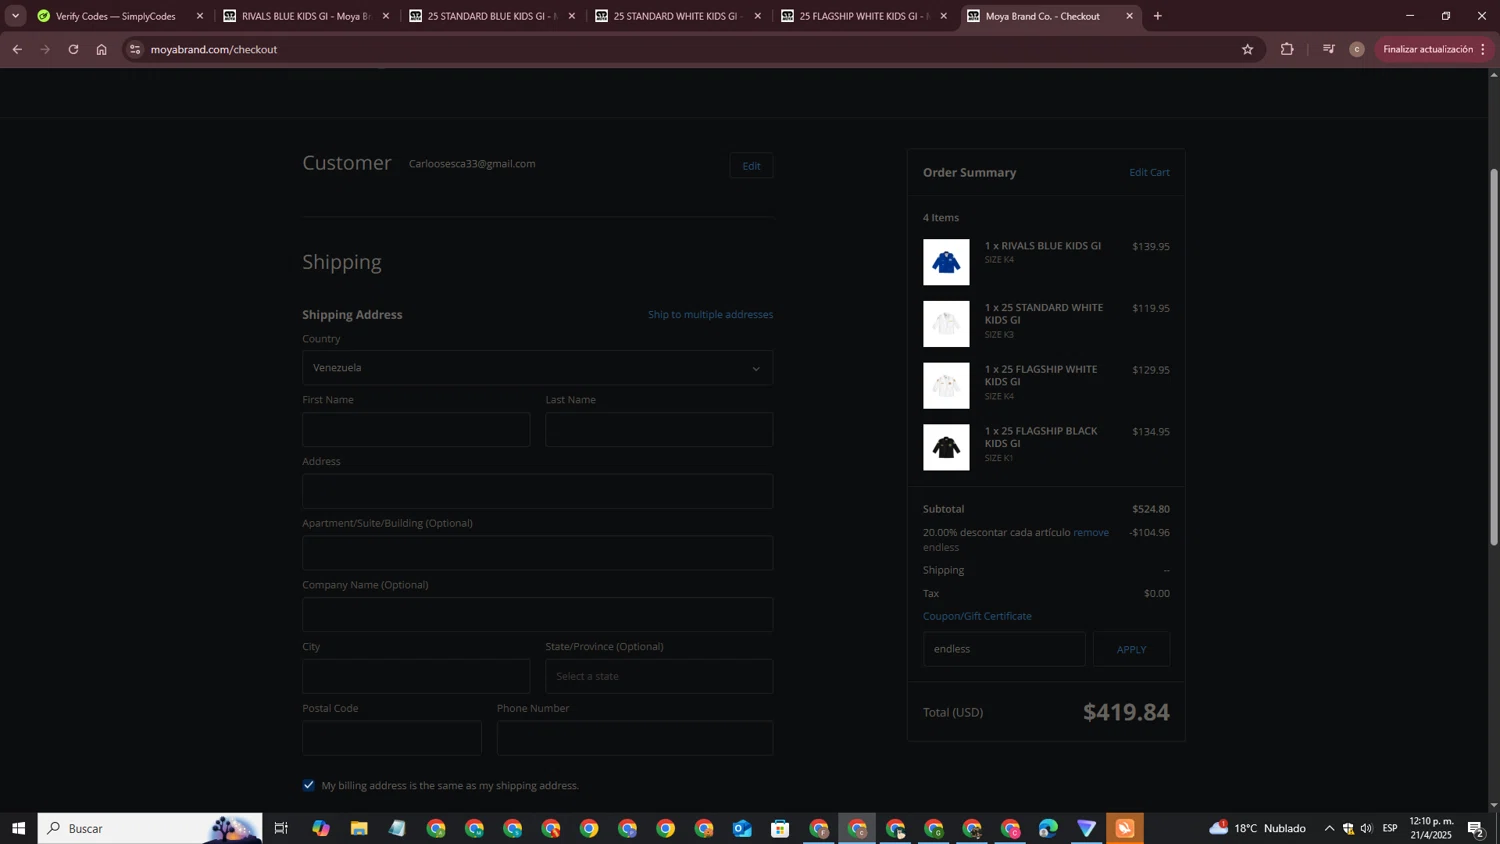The image size is (1500, 844).
Task: View site information for moyabrand.com
Action: click(x=136, y=49)
